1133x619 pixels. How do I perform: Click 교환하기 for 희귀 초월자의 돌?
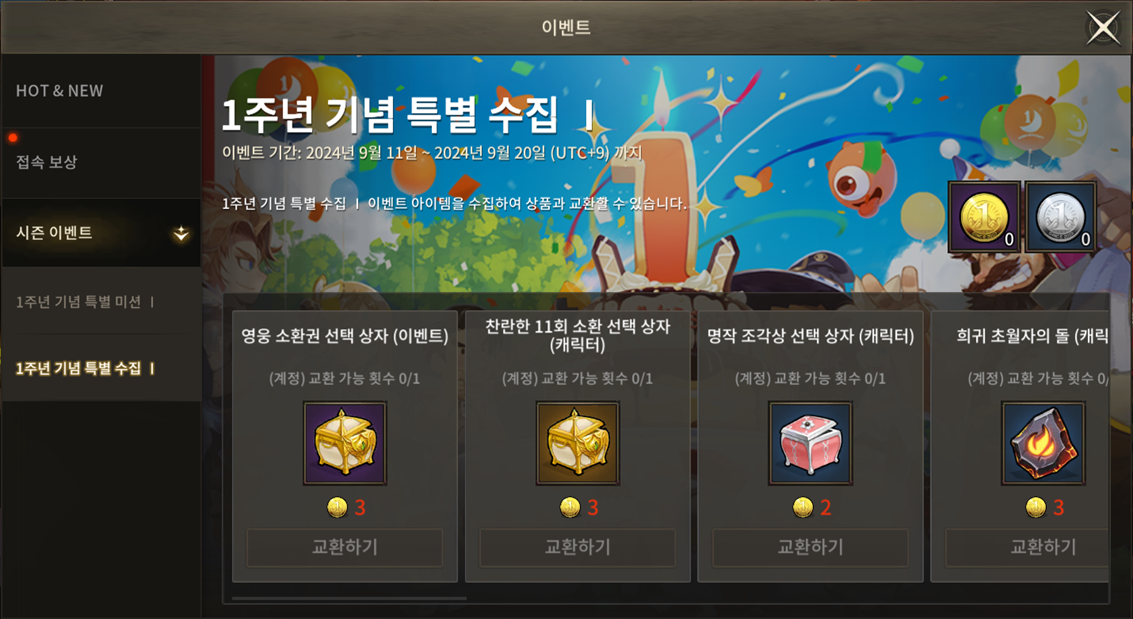tap(1027, 547)
